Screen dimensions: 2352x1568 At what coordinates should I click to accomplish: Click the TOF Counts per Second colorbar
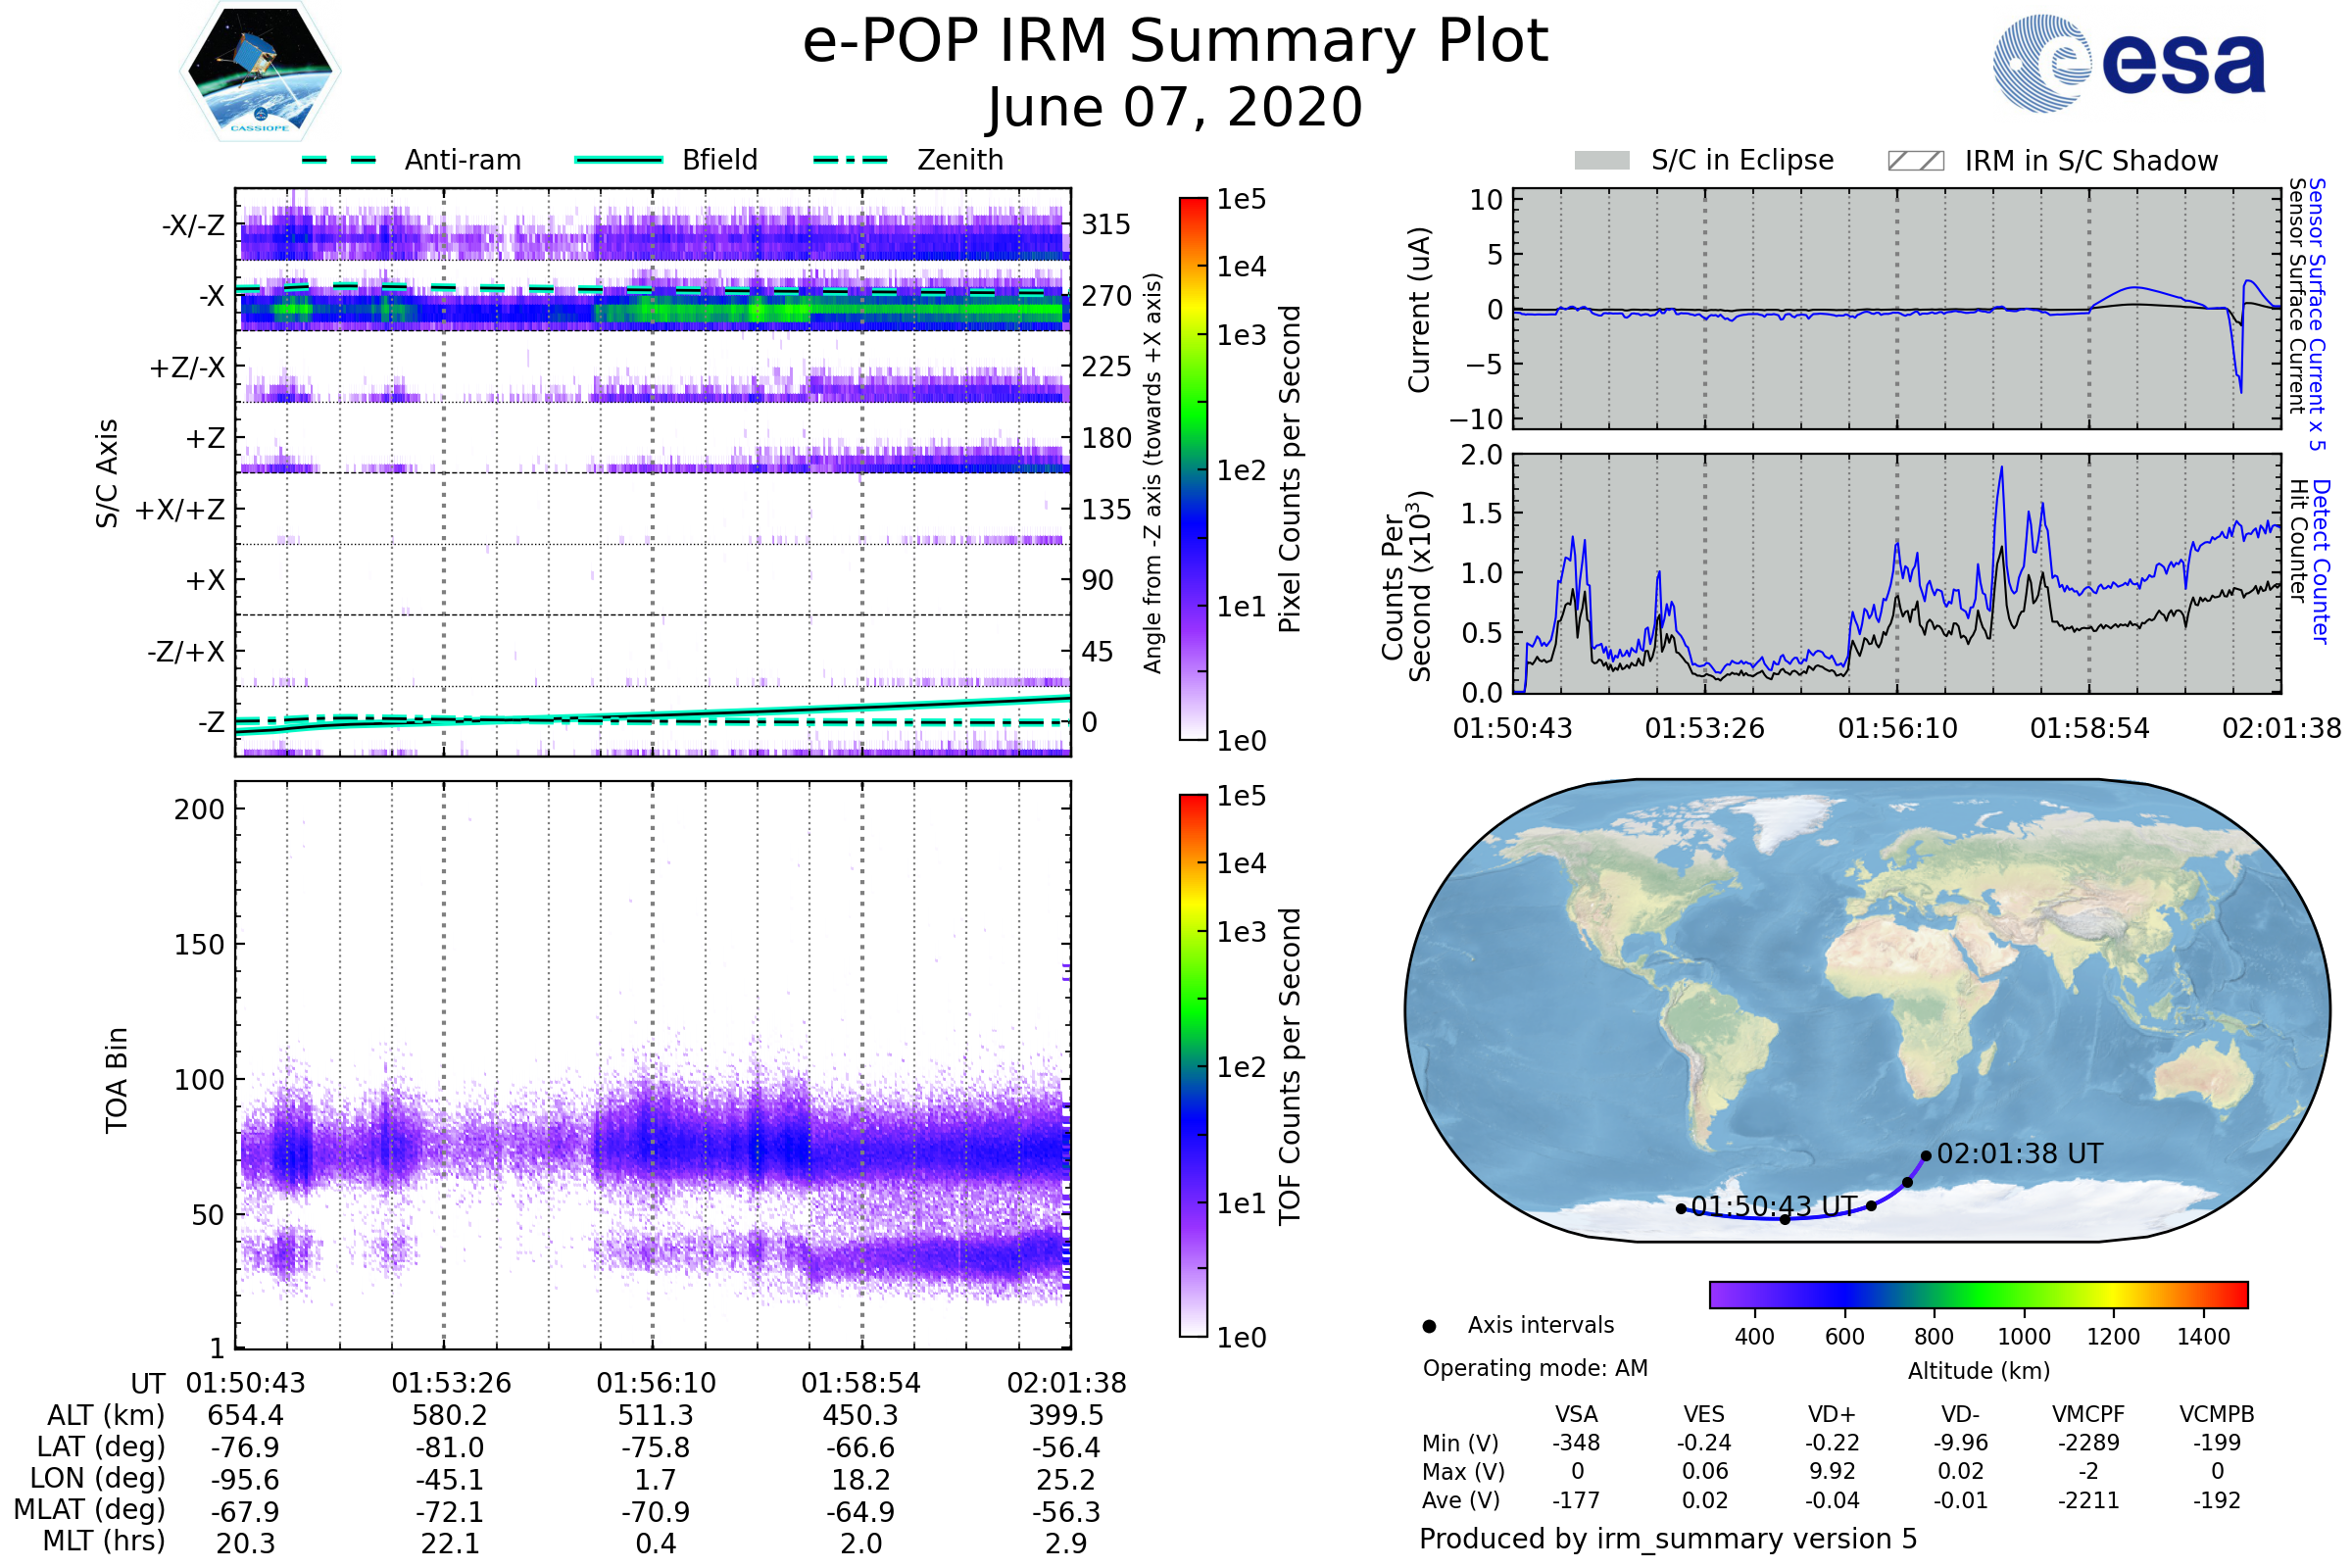coord(1193,1066)
